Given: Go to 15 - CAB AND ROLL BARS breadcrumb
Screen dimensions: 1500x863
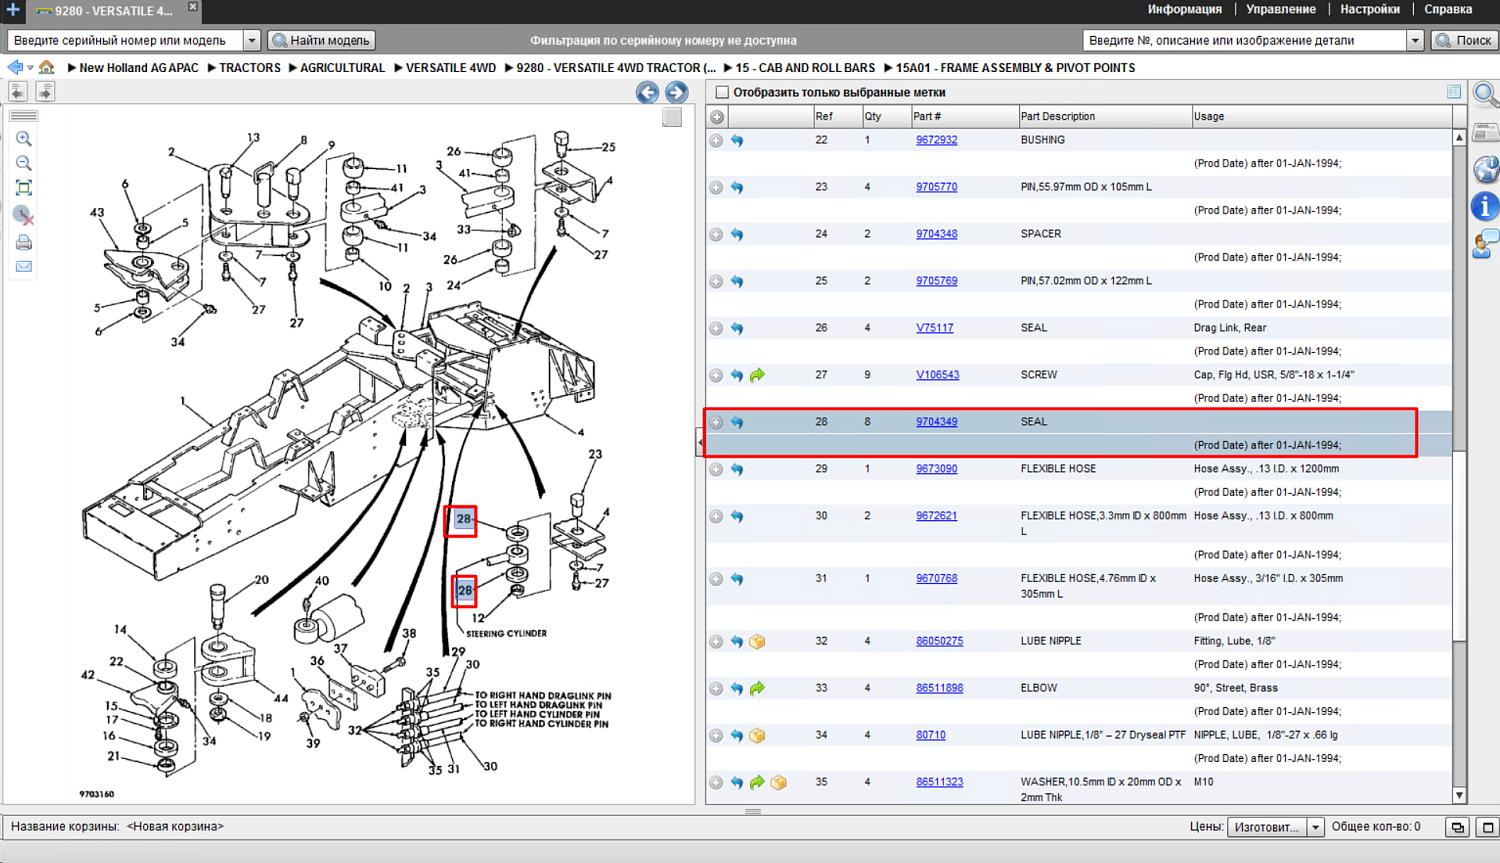Looking at the screenshot, I should pos(805,68).
